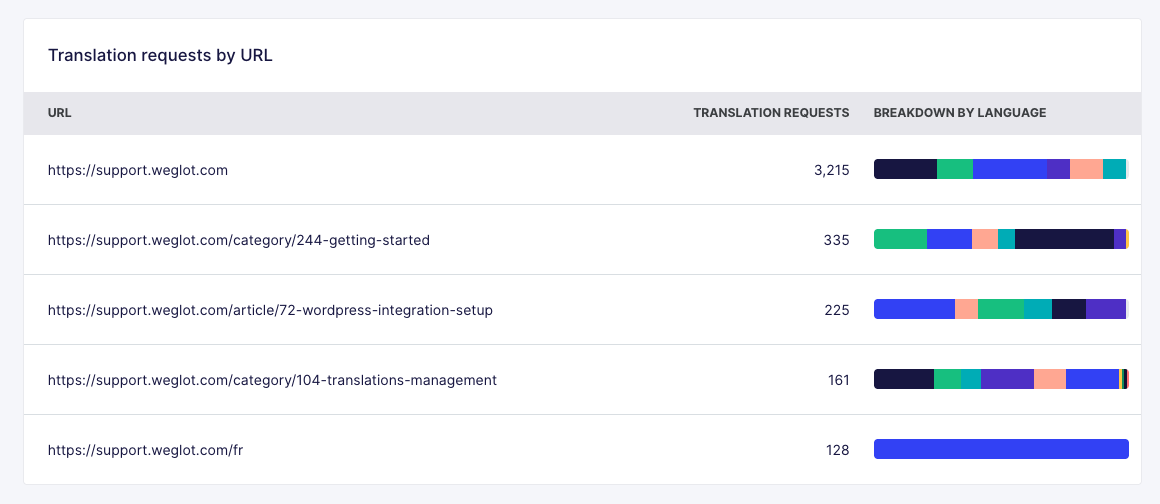Click the support.weglot.com/fr URL

(145, 450)
